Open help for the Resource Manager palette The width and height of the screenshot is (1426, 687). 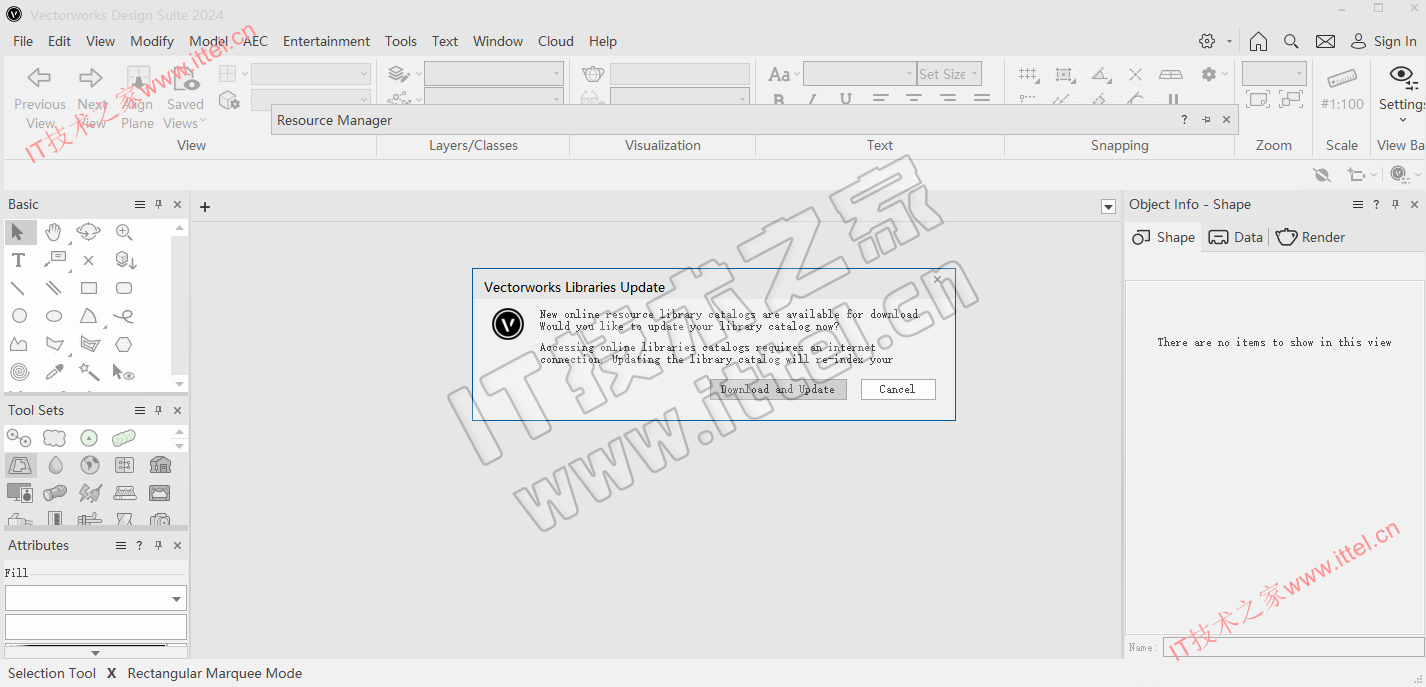pyautogui.click(x=1184, y=120)
